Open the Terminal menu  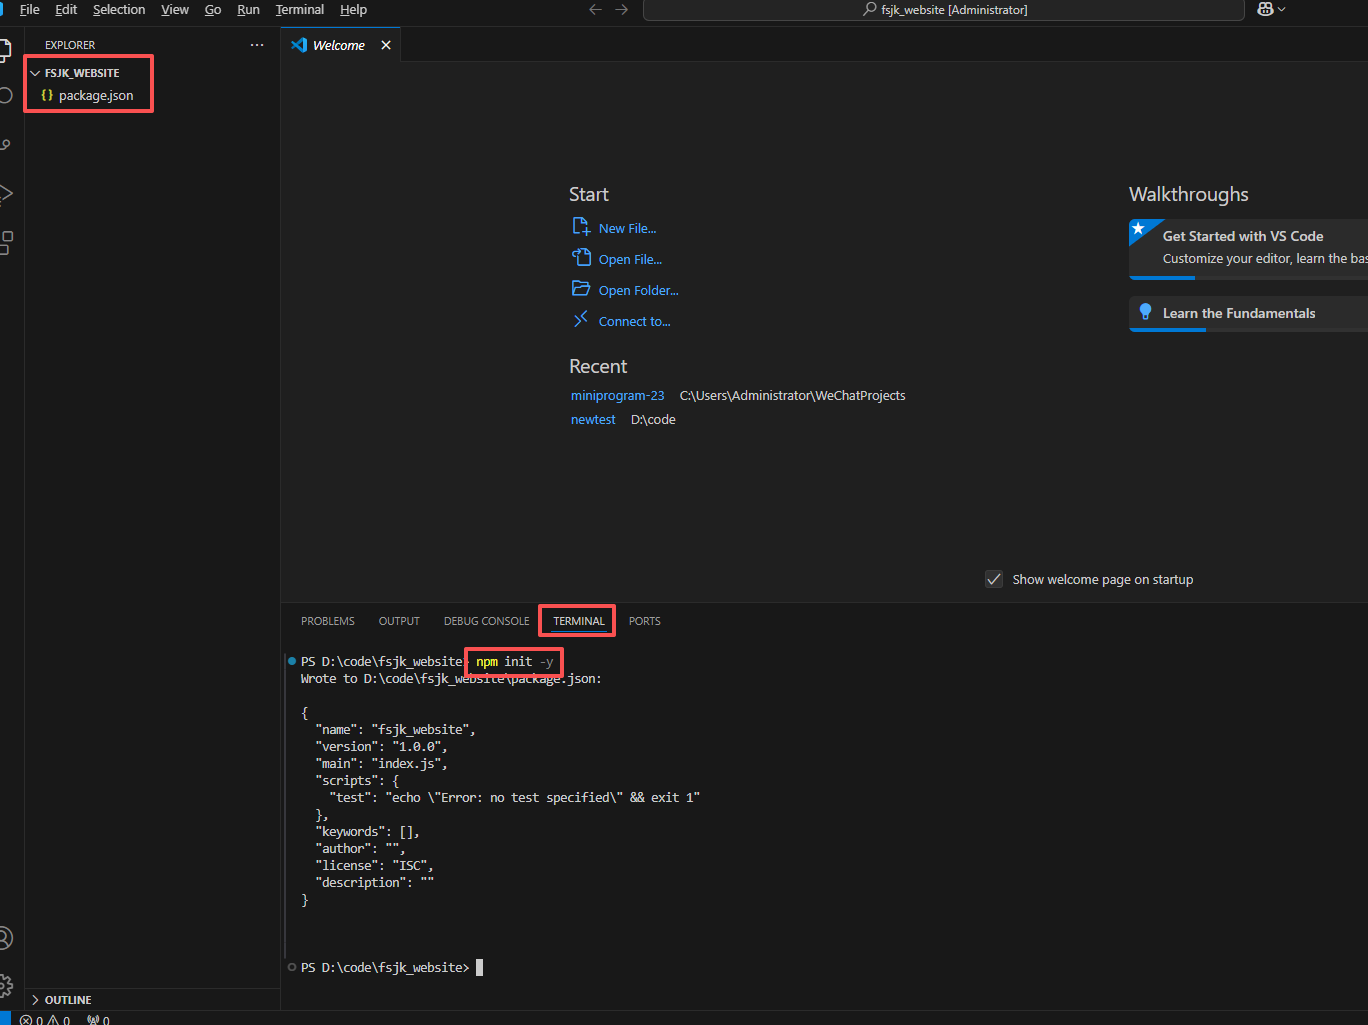[x=300, y=9]
